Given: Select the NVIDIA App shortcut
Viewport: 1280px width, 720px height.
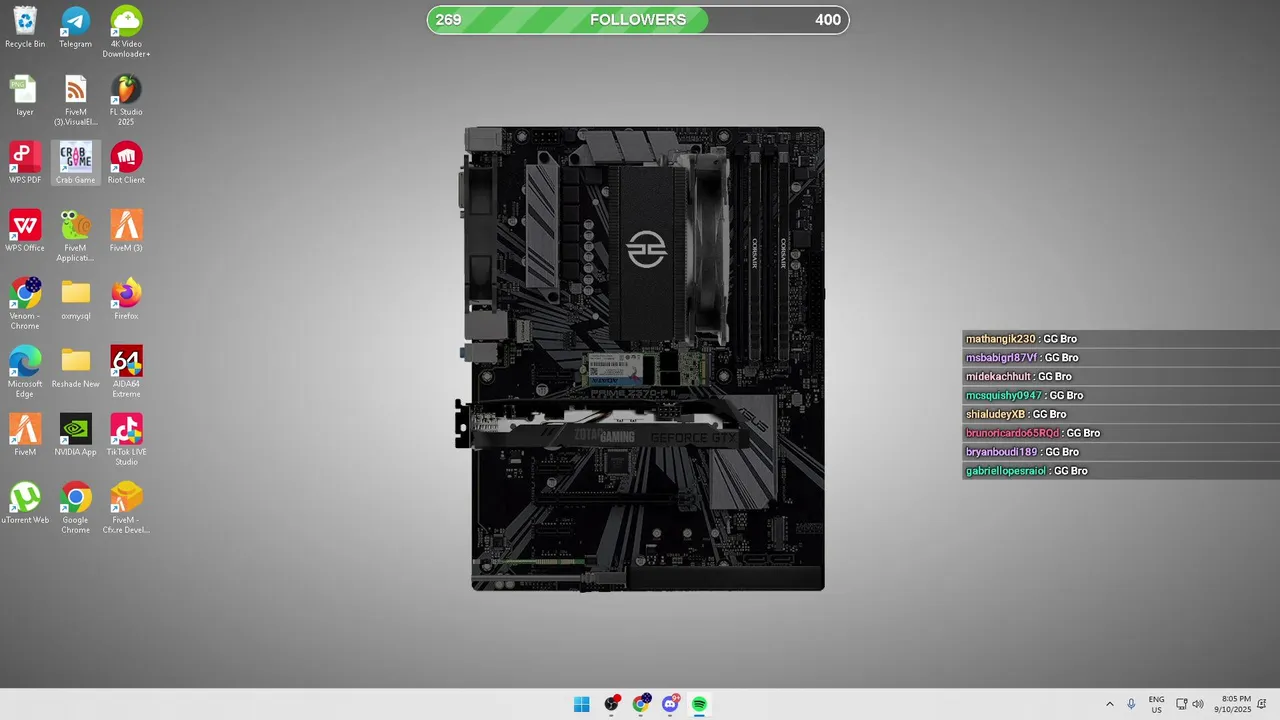Looking at the screenshot, I should coord(76,436).
